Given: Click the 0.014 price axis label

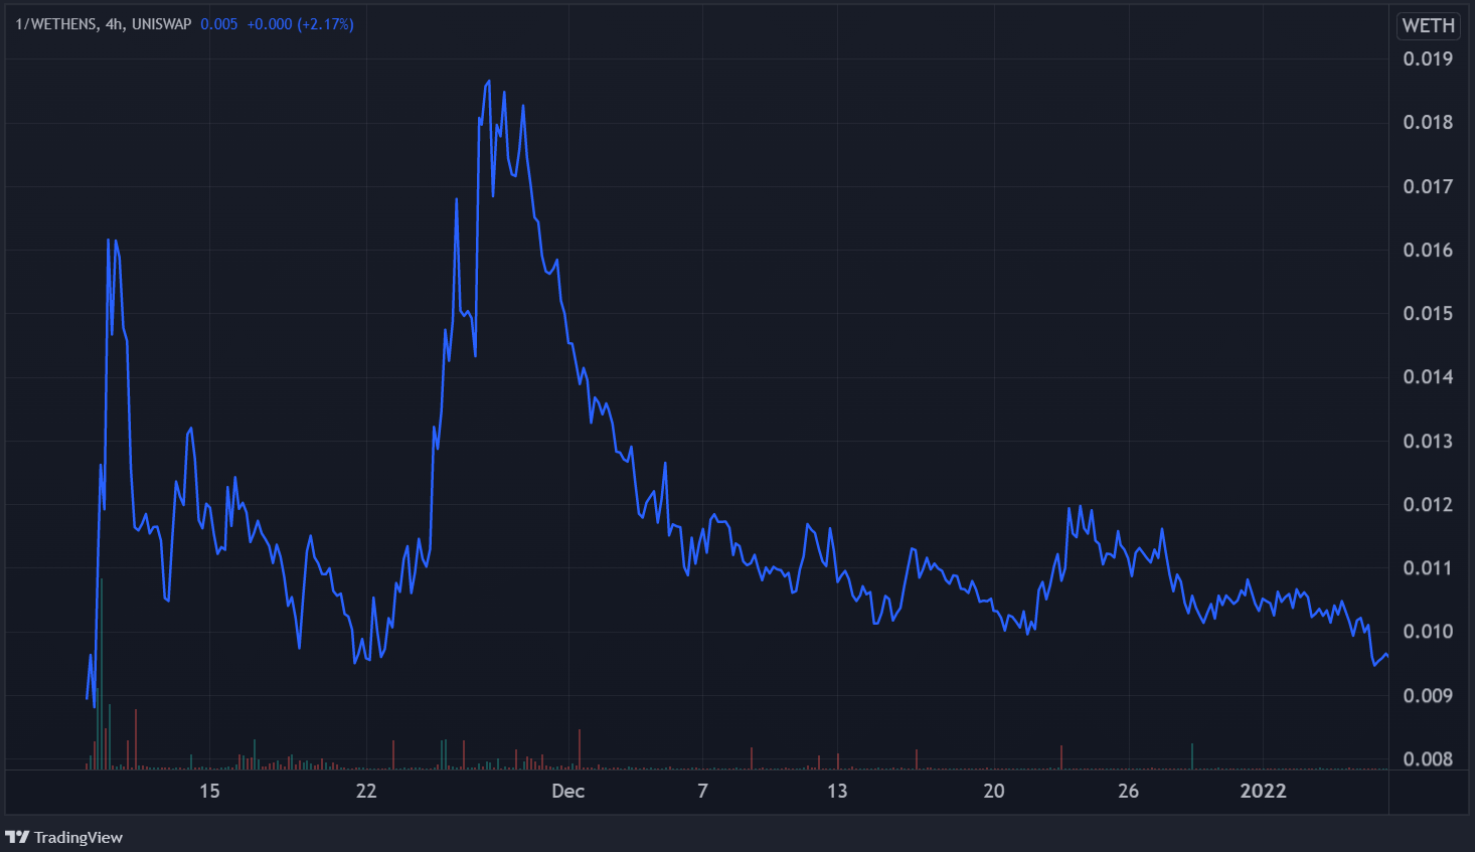Looking at the screenshot, I should click(1428, 377).
